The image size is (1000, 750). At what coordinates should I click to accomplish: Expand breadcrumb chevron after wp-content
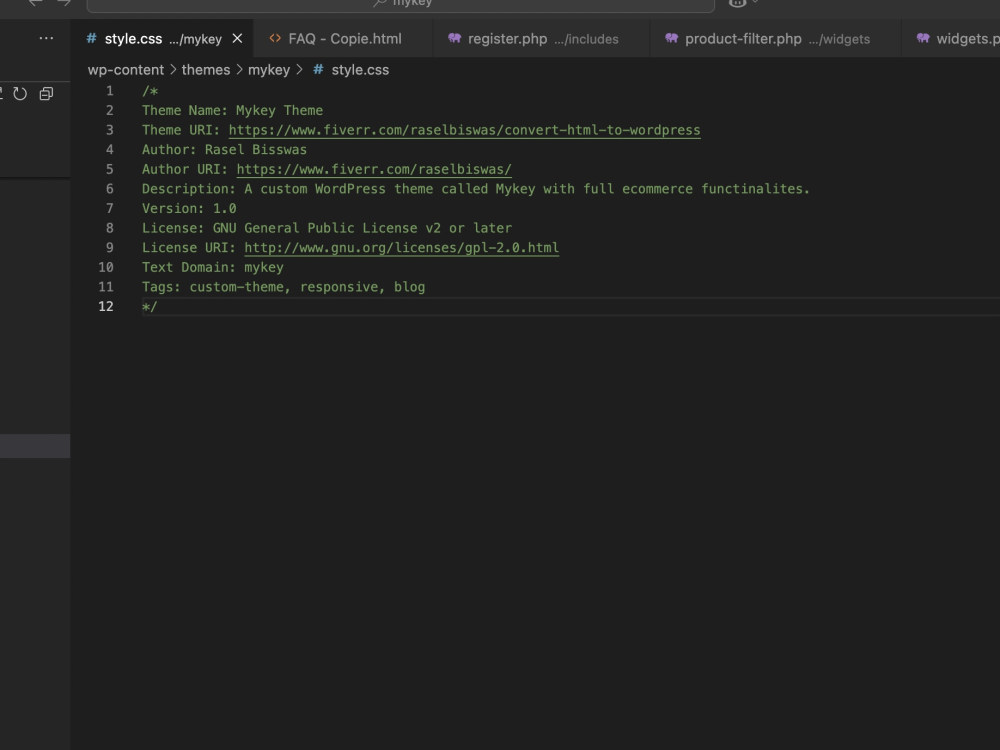pos(173,70)
